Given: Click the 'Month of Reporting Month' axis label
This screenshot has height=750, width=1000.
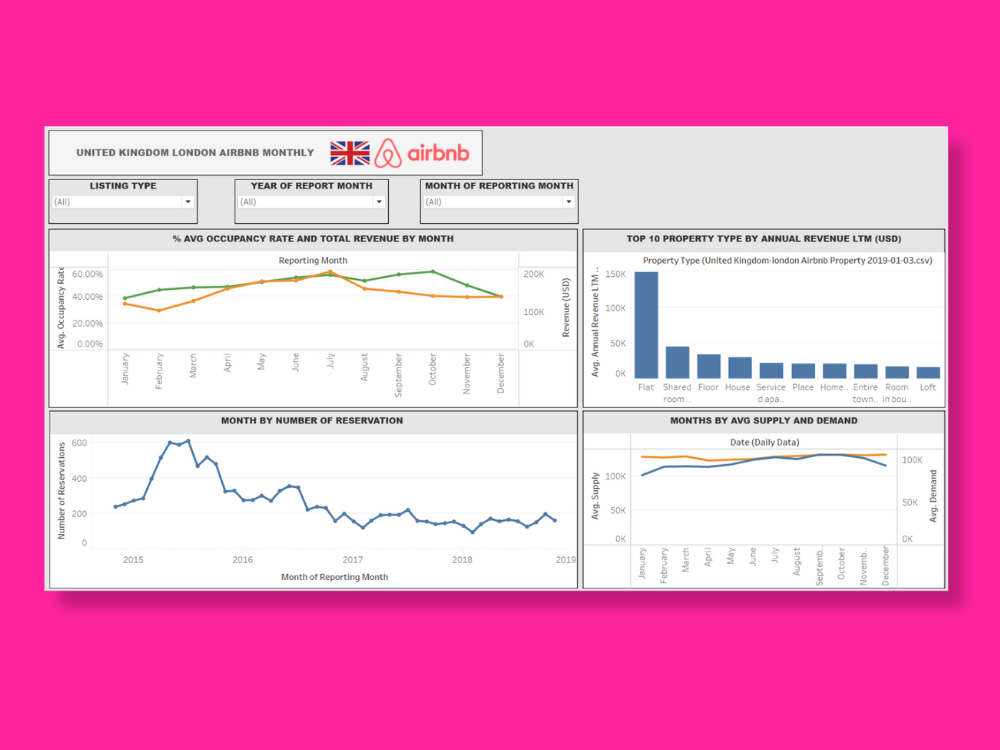Looking at the screenshot, I should tap(334, 577).
